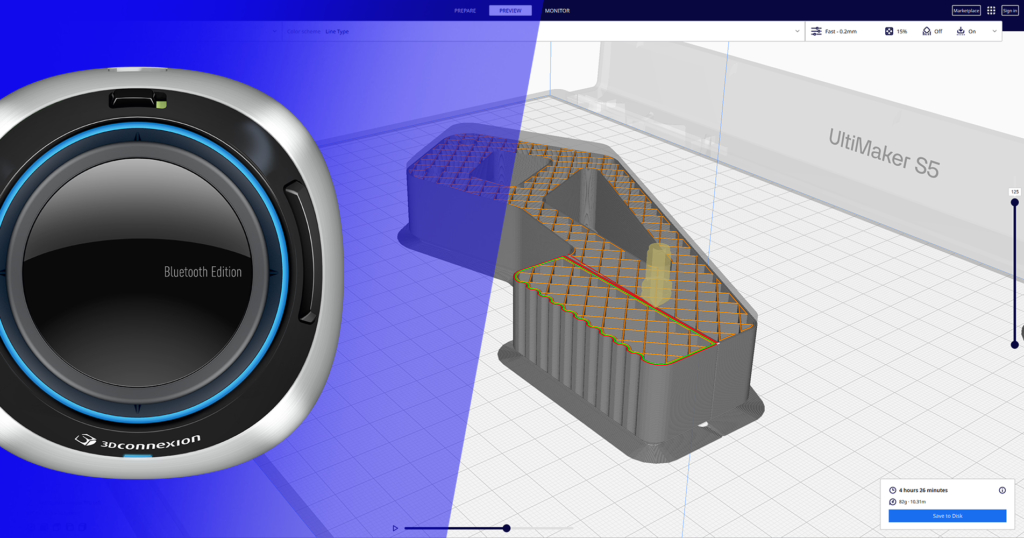Click the top handle of the layer slider
Viewport: 1024px width, 538px height.
[x=1014, y=203]
